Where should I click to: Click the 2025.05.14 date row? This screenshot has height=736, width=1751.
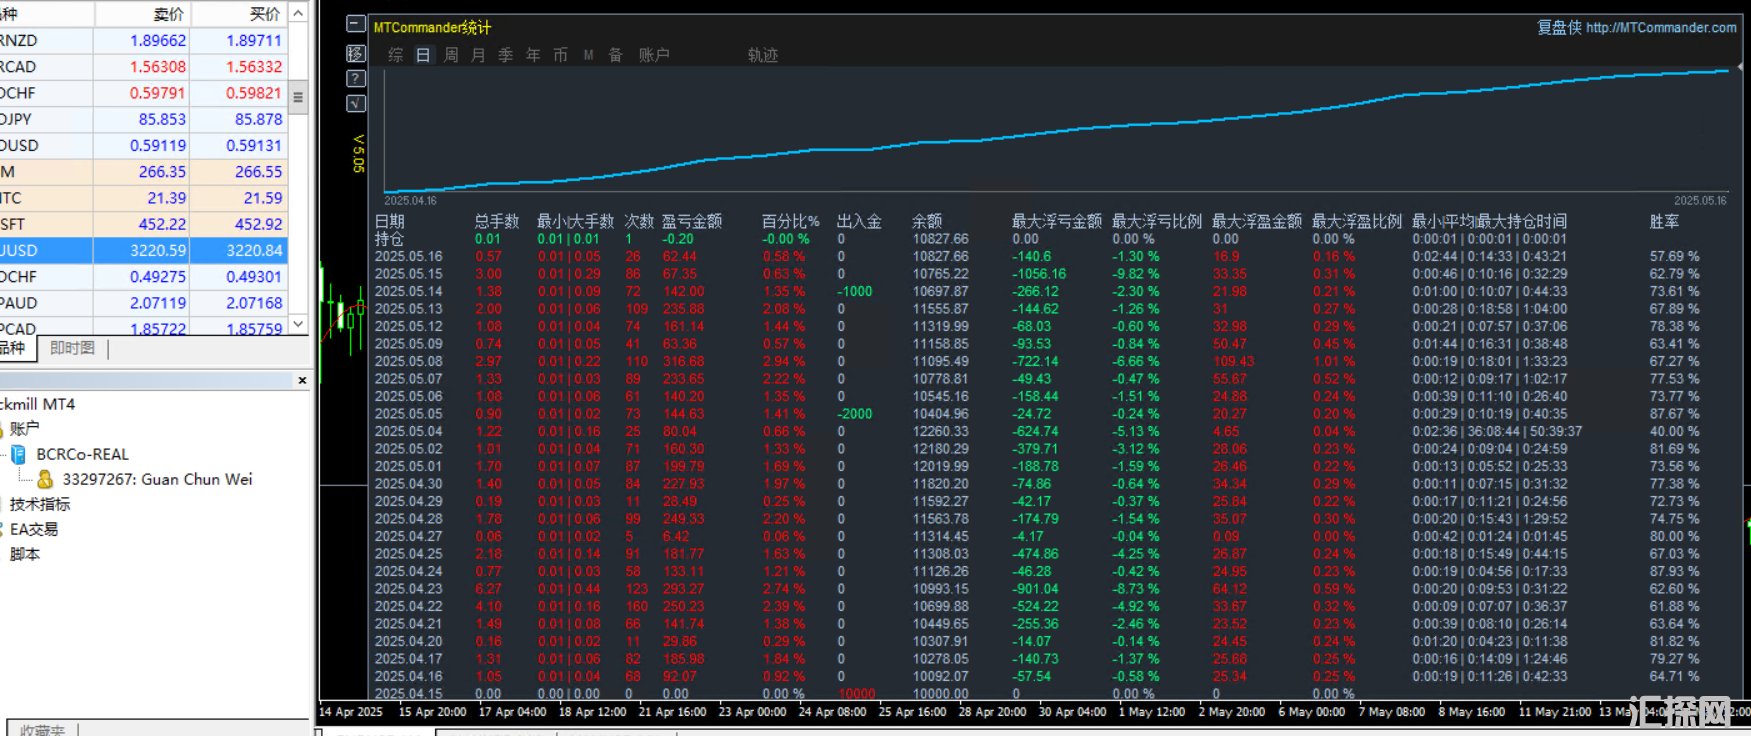point(408,291)
